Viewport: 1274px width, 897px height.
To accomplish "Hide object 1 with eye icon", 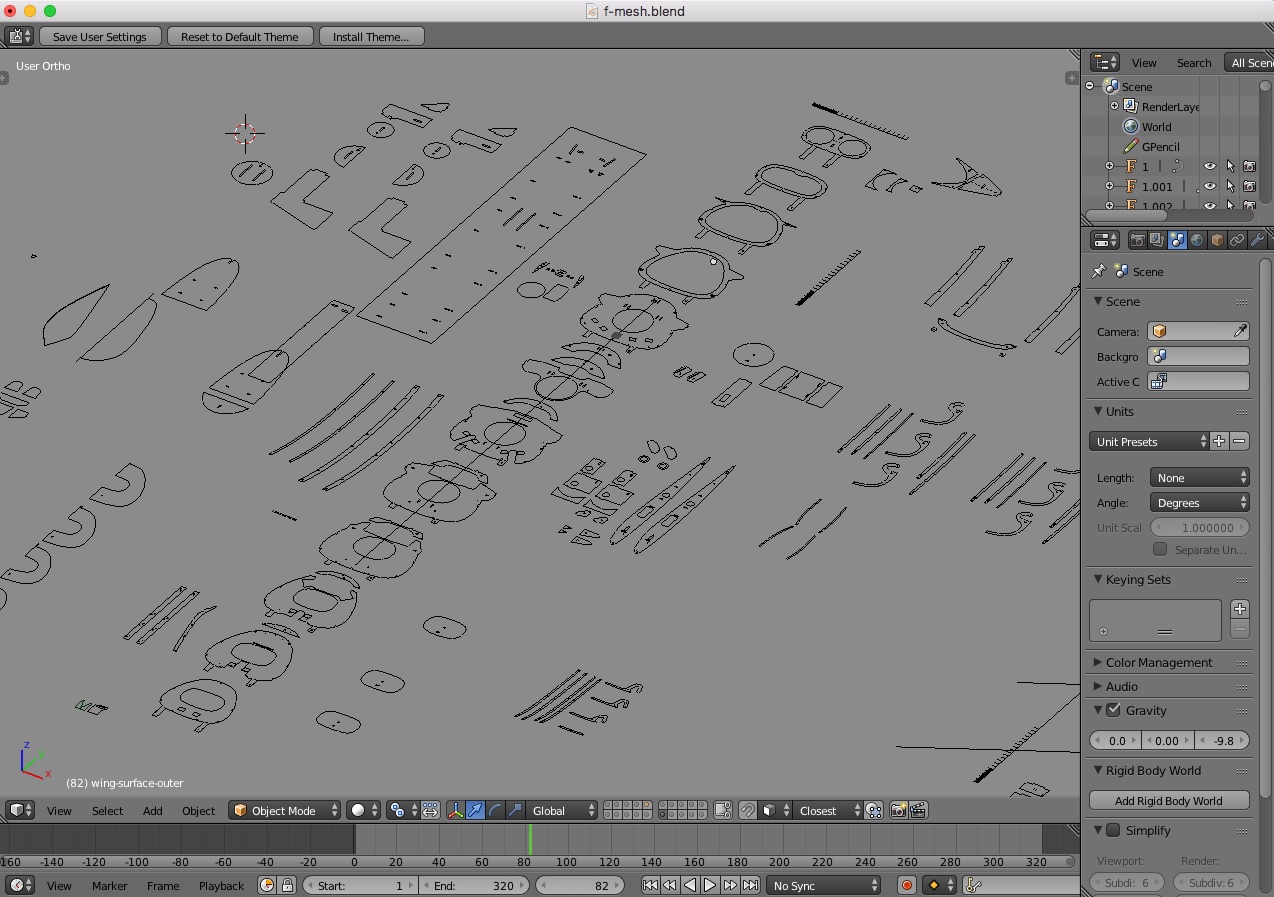I will click(1210, 166).
